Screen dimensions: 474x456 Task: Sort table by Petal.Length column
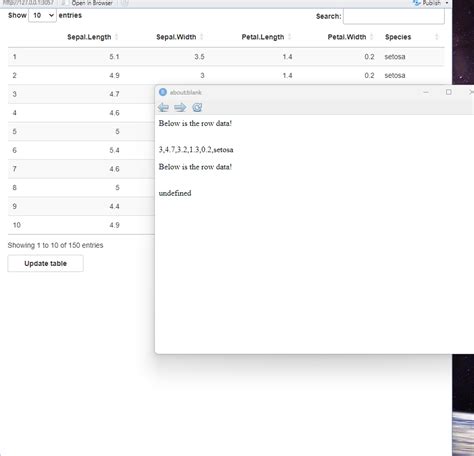(x=263, y=37)
